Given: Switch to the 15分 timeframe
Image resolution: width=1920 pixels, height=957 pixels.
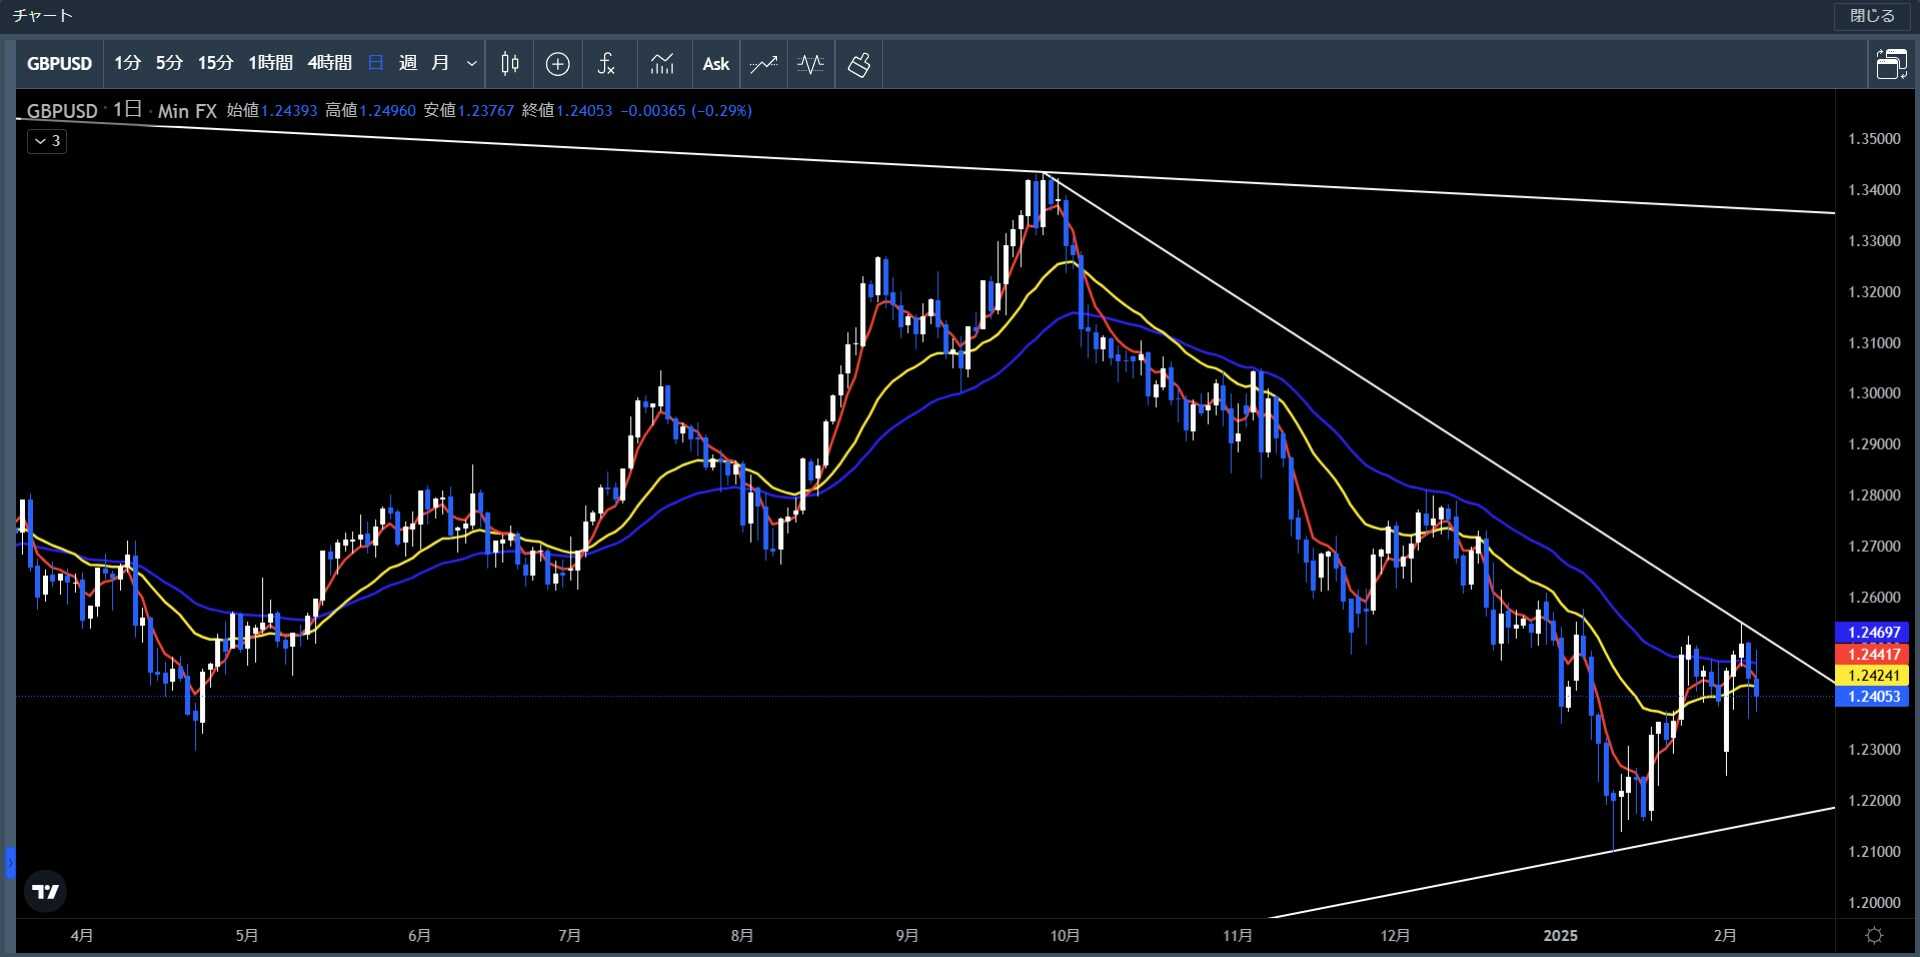Looking at the screenshot, I should point(215,64).
